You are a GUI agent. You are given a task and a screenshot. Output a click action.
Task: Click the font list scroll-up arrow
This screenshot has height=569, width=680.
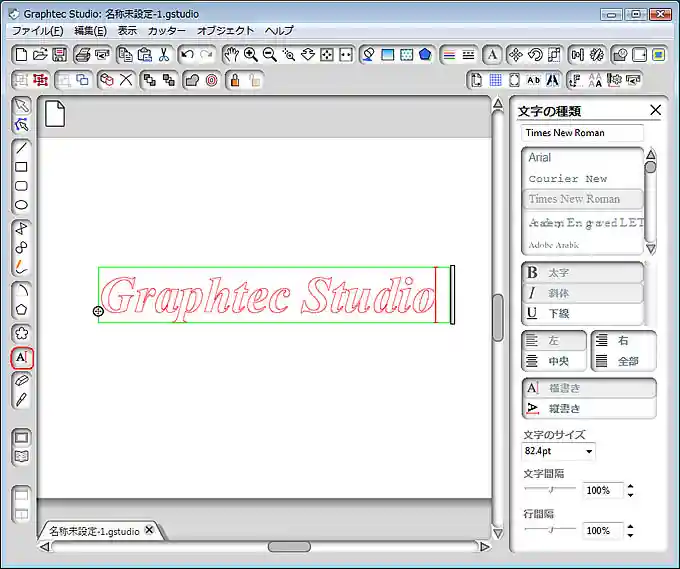(651, 154)
